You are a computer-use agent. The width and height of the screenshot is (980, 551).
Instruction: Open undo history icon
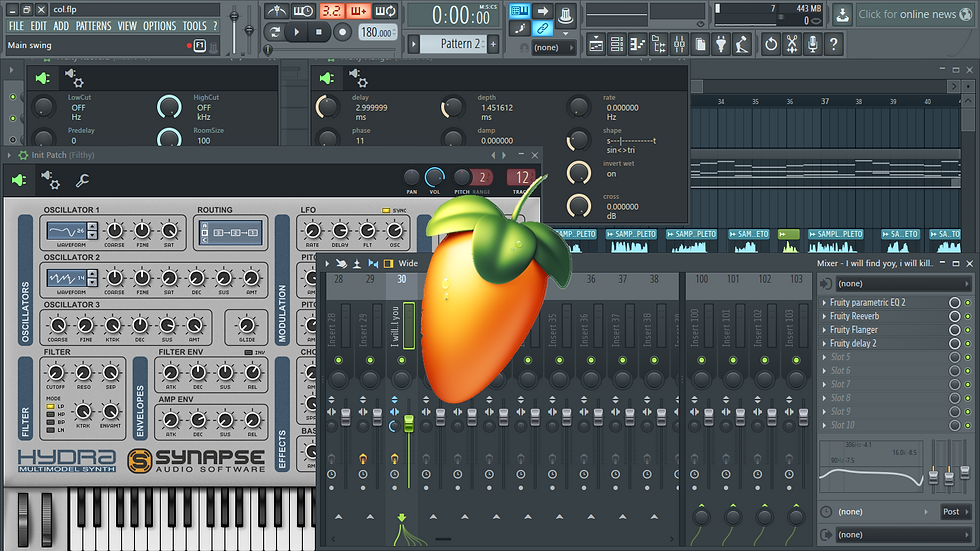coord(771,44)
